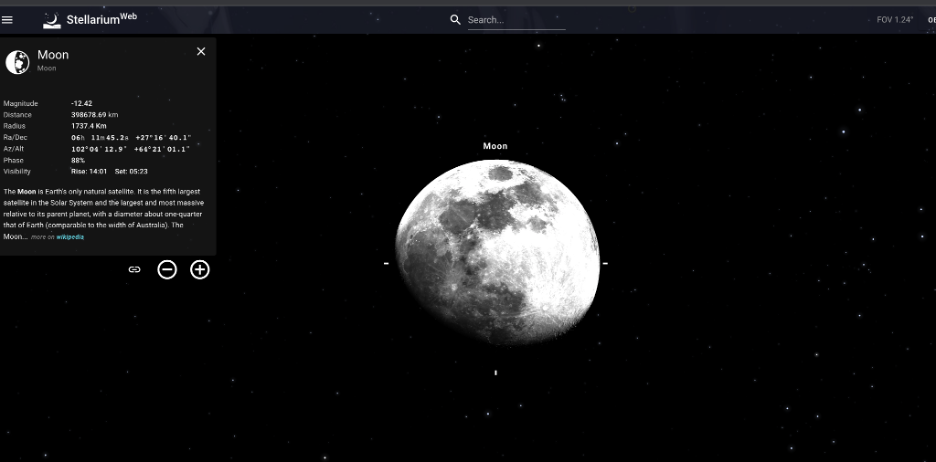The image size is (936, 462).
Task: Click the Moon title in info panel
Action: [53, 55]
